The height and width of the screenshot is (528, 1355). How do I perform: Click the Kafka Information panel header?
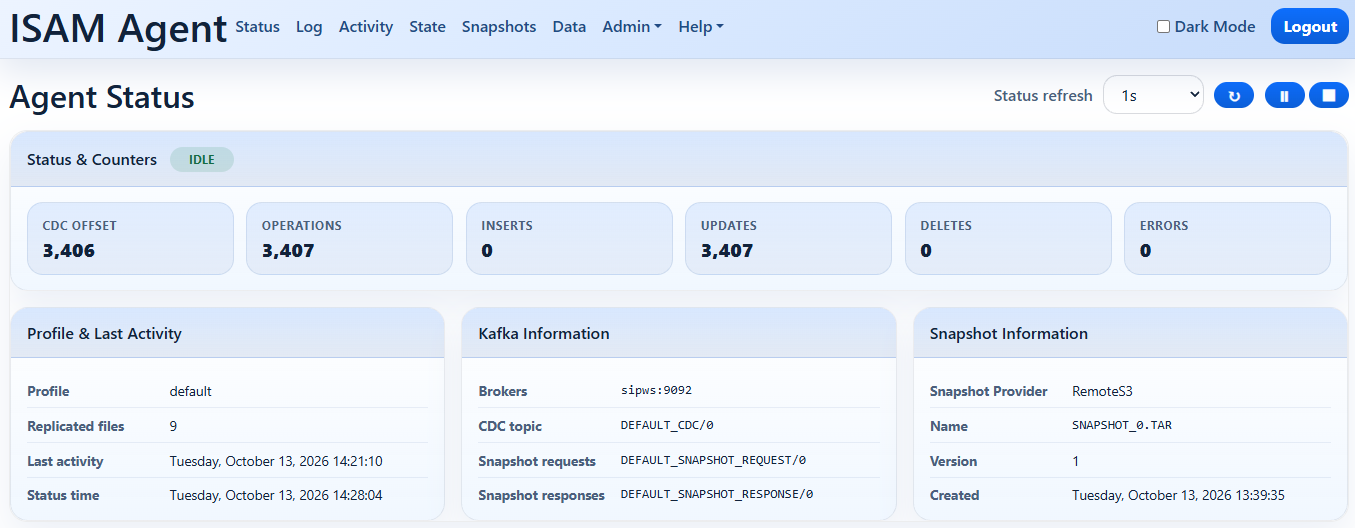click(x=679, y=333)
